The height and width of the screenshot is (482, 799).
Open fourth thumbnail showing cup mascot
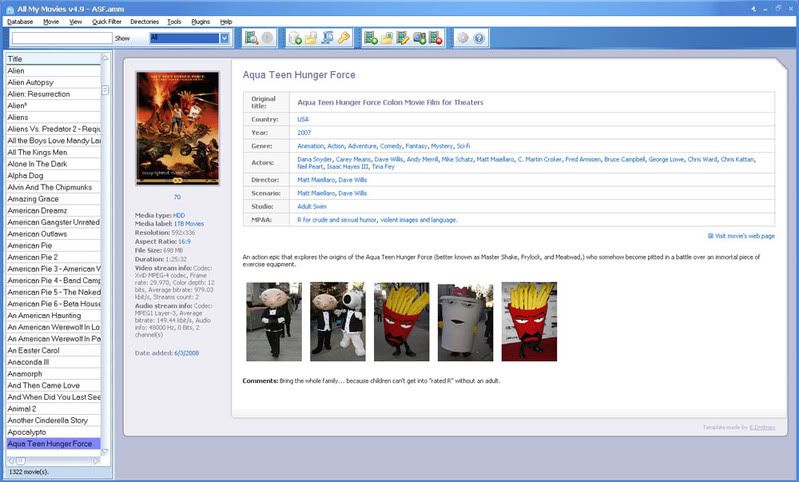point(465,322)
